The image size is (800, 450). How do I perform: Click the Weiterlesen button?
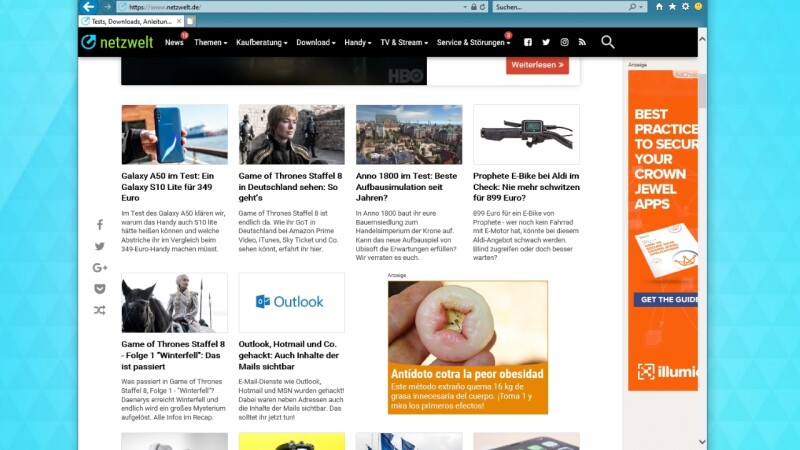click(537, 65)
